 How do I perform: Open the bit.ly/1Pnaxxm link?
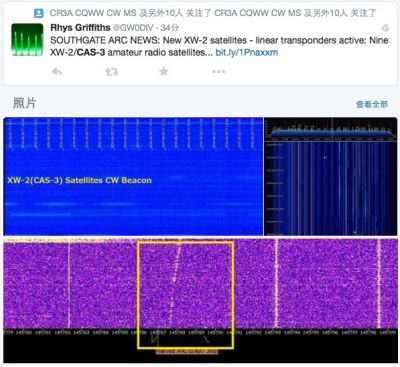click(247, 52)
